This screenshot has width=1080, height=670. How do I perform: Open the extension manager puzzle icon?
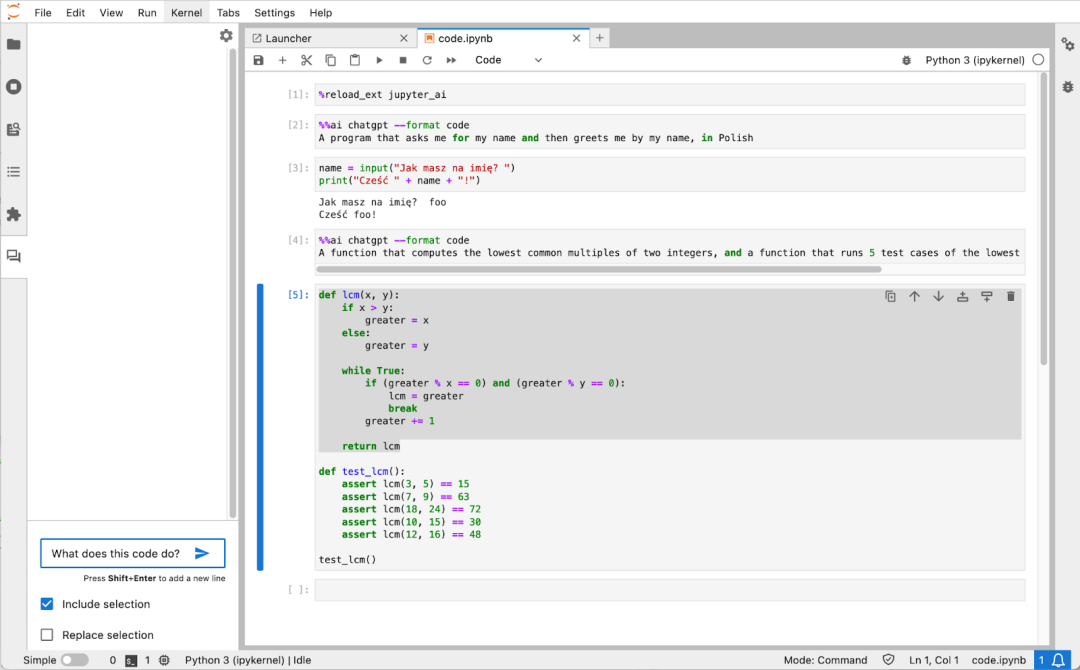click(x=14, y=214)
